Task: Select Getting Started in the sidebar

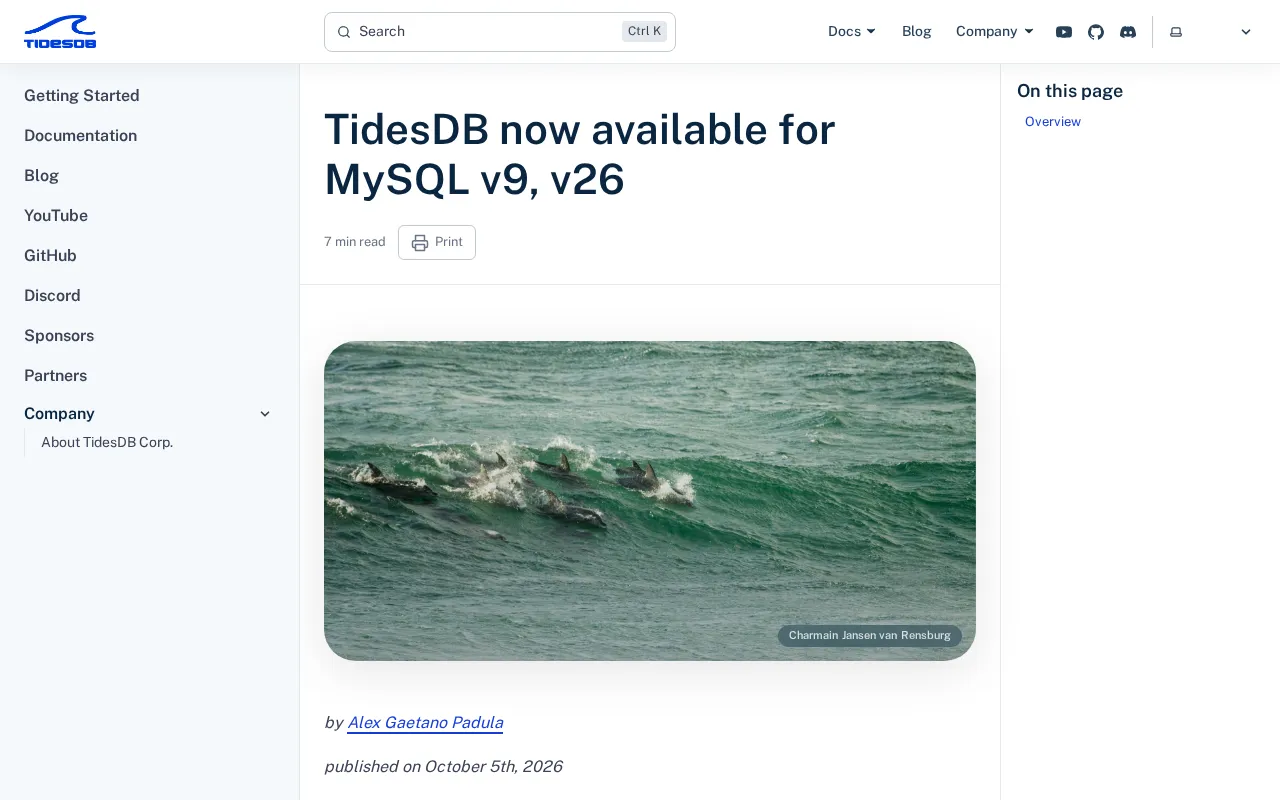Action: (x=82, y=96)
